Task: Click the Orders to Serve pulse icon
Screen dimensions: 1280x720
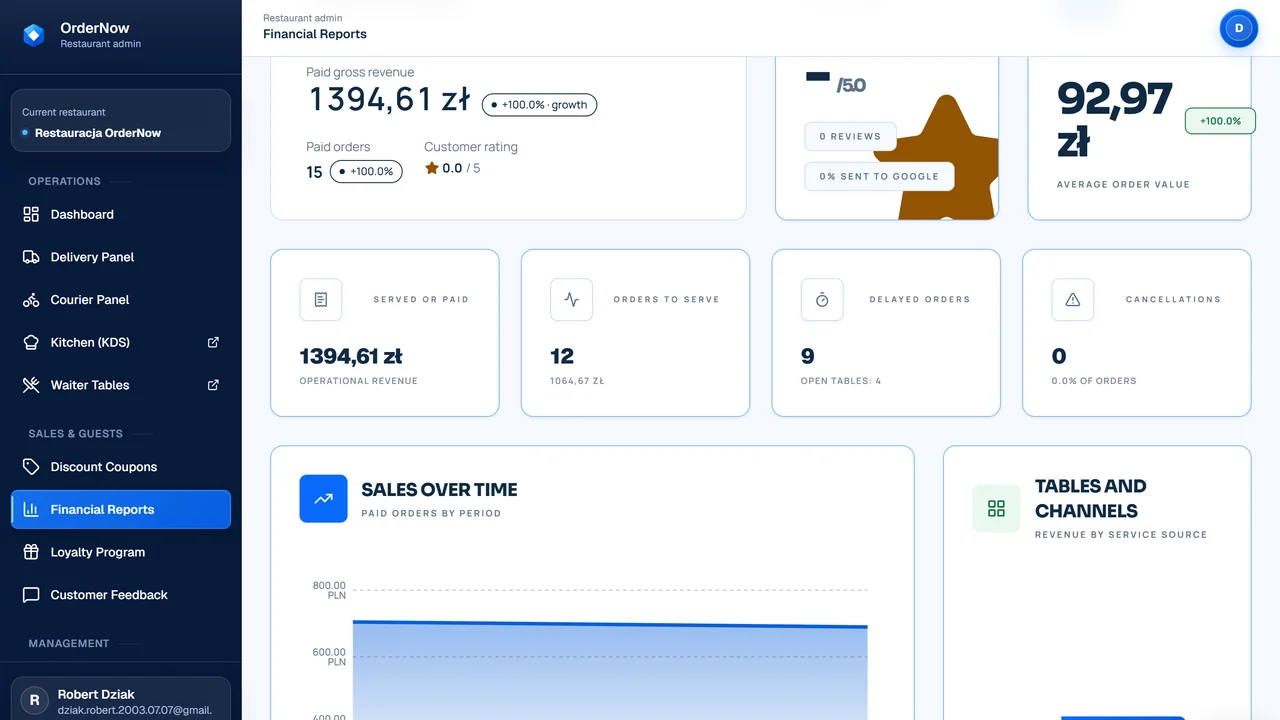Action: 572,300
